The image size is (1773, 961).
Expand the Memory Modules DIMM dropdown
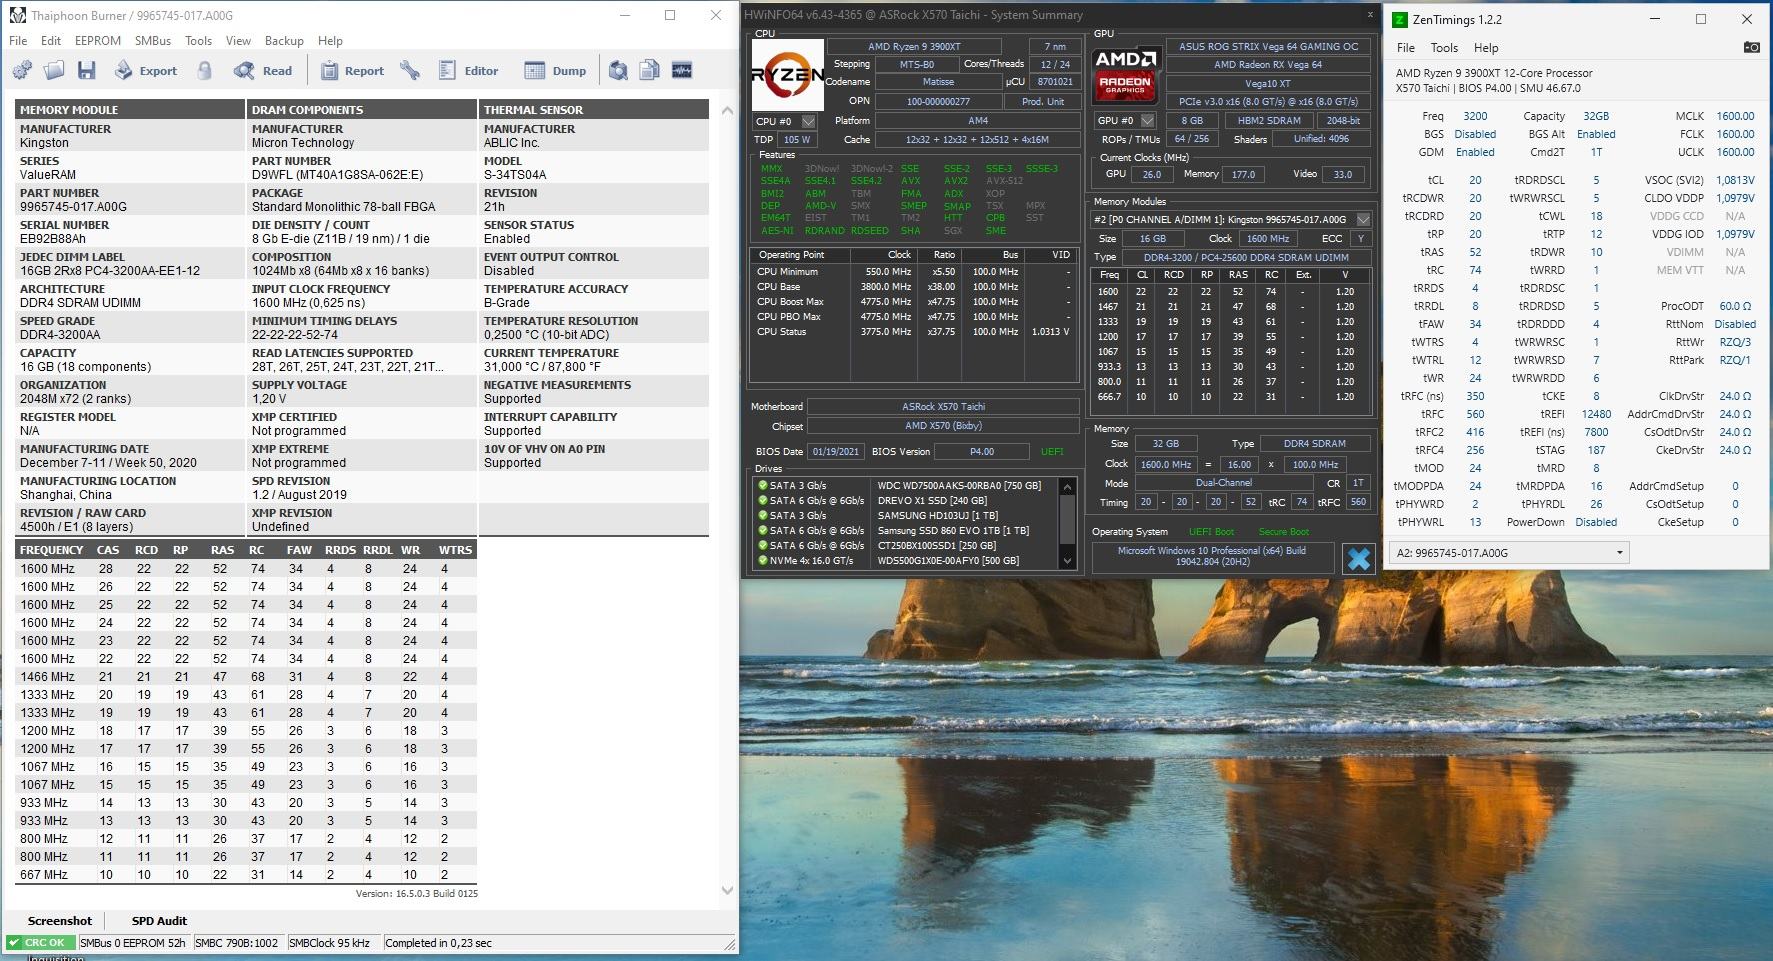(x=1363, y=220)
